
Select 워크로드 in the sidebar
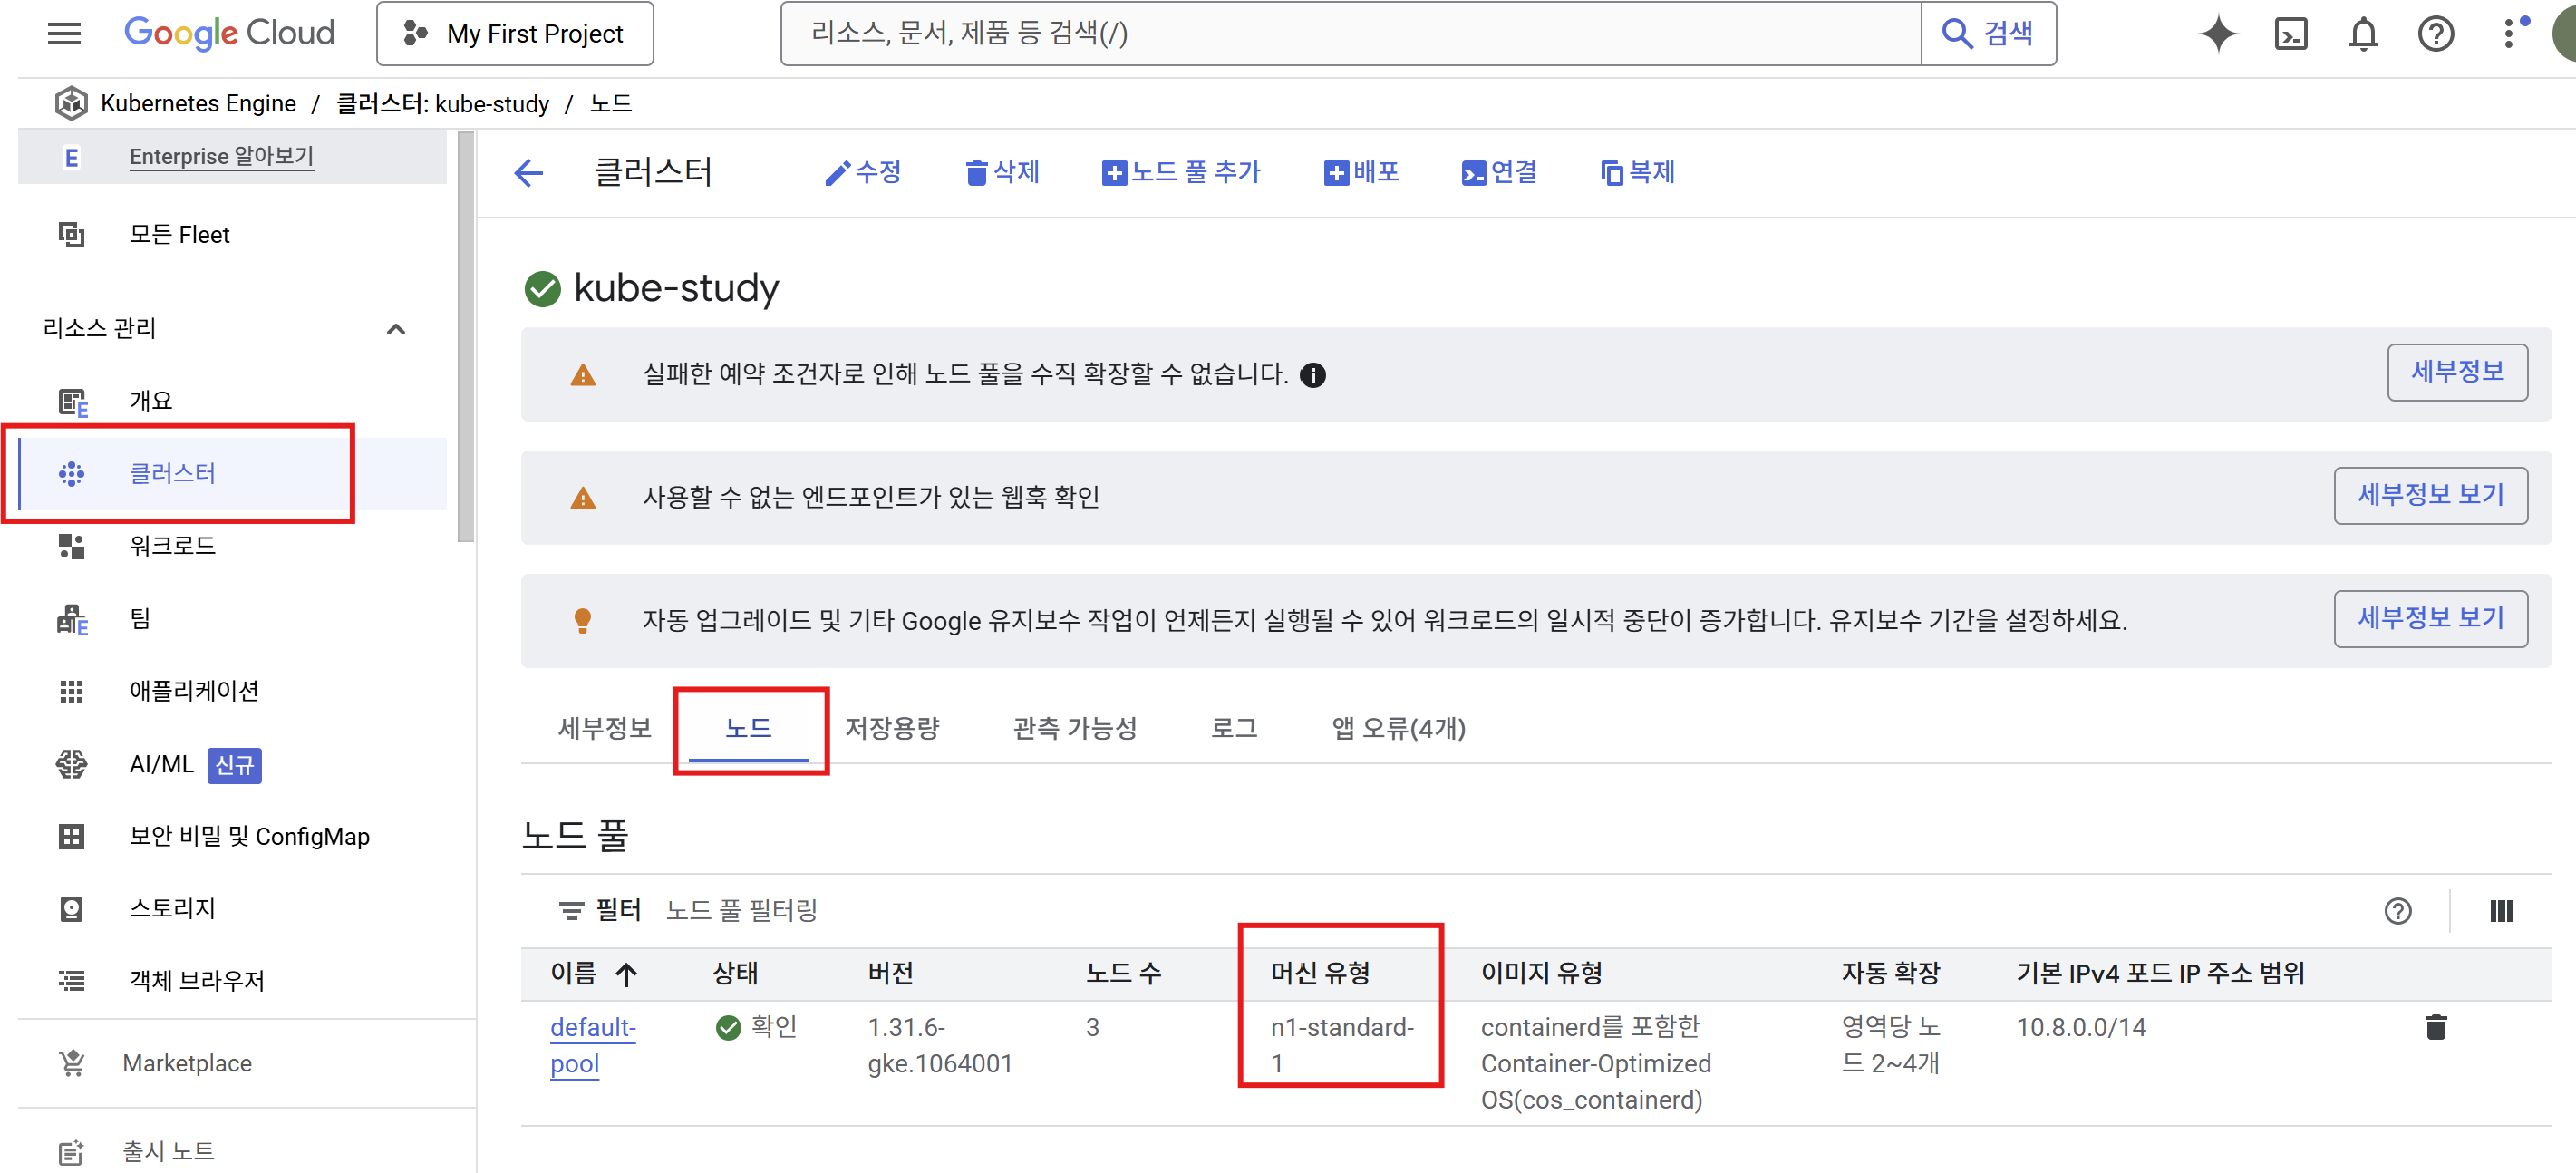click(x=172, y=546)
